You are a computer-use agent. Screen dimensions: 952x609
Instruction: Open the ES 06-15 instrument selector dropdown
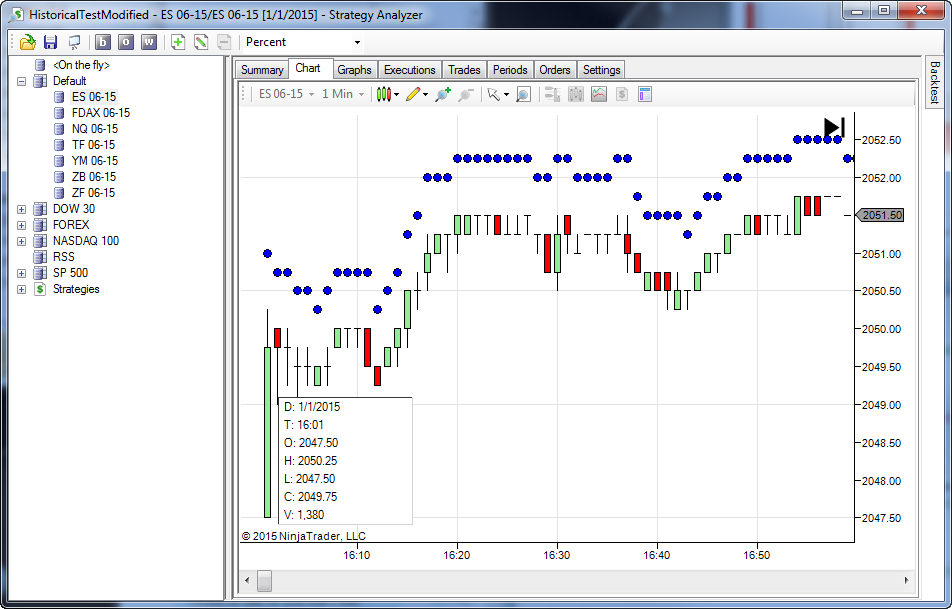point(287,94)
